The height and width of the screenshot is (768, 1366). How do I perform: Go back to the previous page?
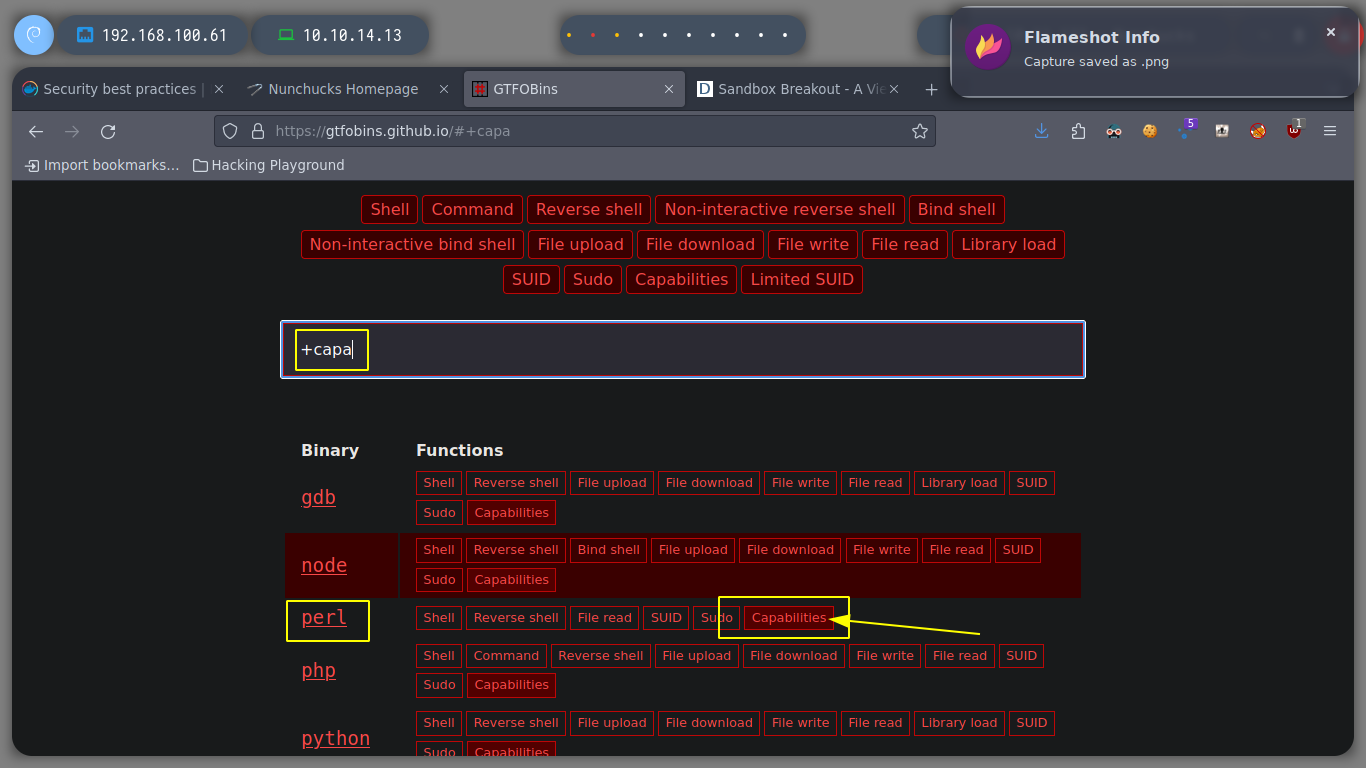click(36, 131)
